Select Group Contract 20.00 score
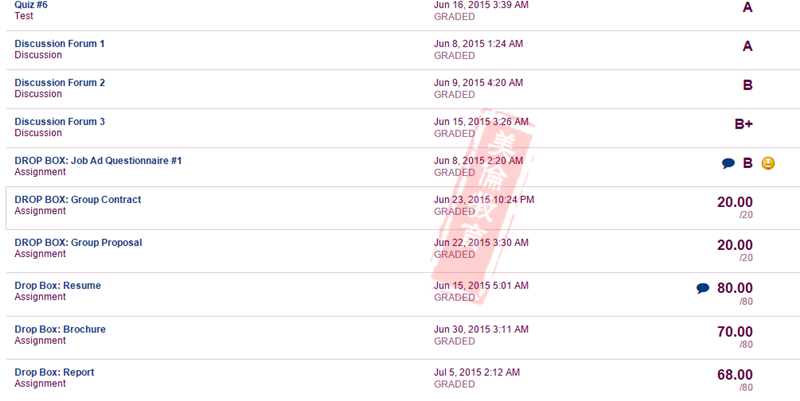Viewport: 800px width, 401px height. [x=735, y=203]
